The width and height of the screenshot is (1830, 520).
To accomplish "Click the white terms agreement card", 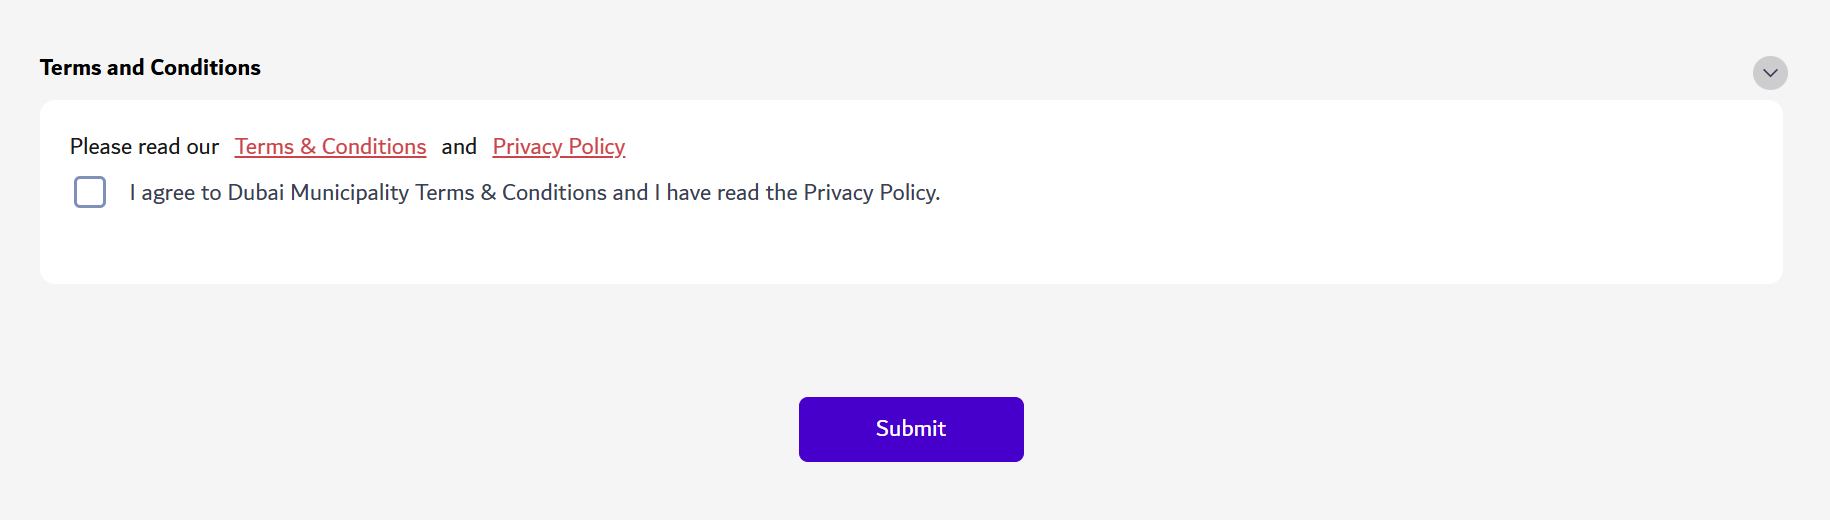I will pos(1200,240).
